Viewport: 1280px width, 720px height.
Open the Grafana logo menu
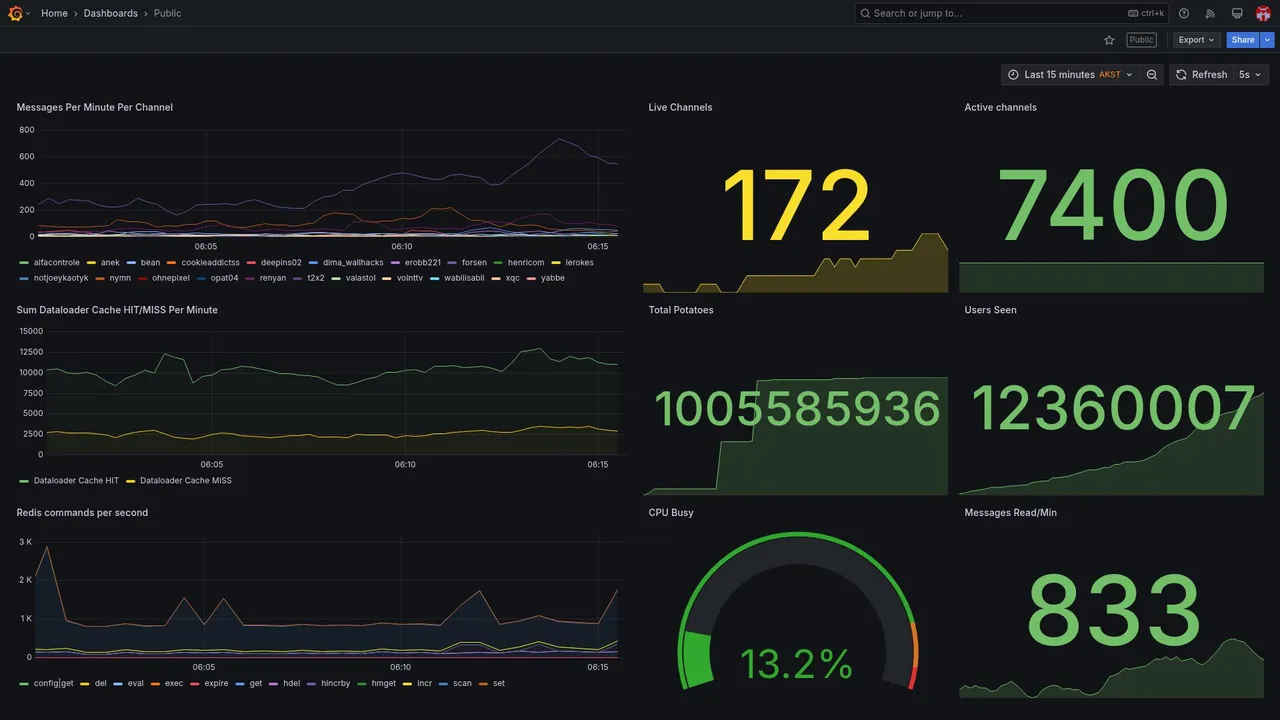pyautogui.click(x=15, y=13)
